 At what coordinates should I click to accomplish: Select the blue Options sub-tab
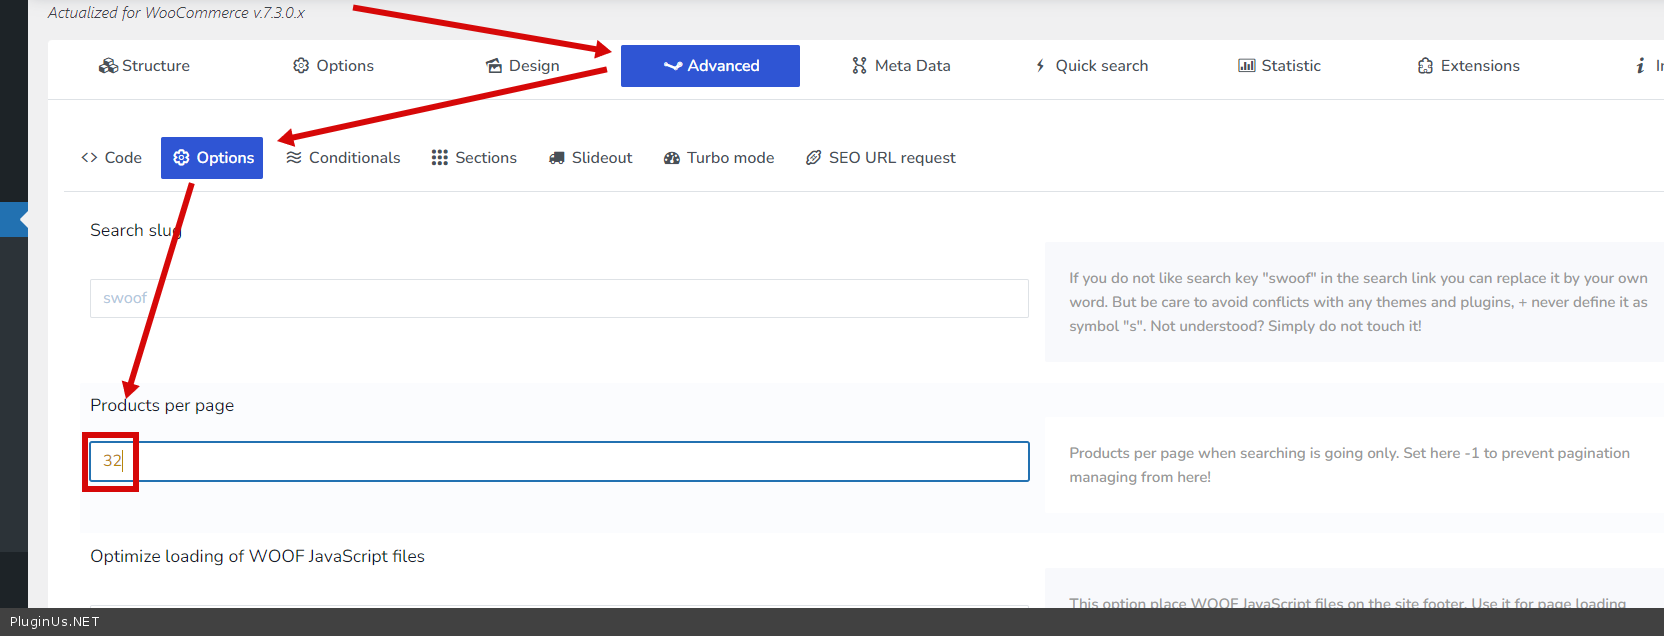[212, 158]
